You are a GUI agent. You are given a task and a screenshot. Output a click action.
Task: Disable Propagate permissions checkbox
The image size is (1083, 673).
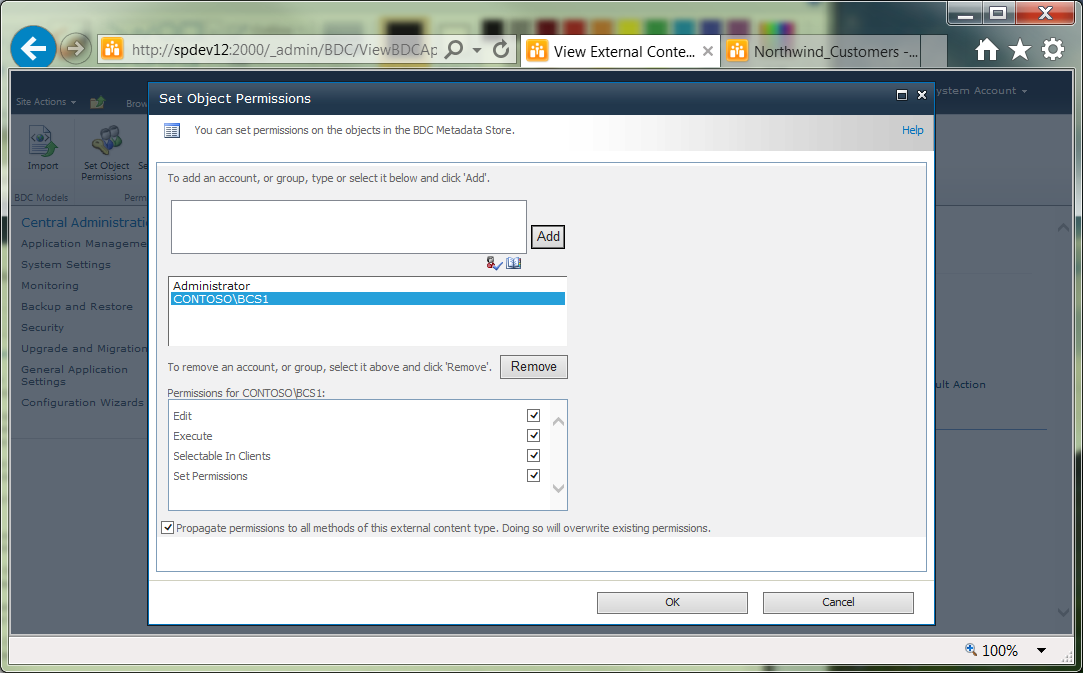[167, 528]
